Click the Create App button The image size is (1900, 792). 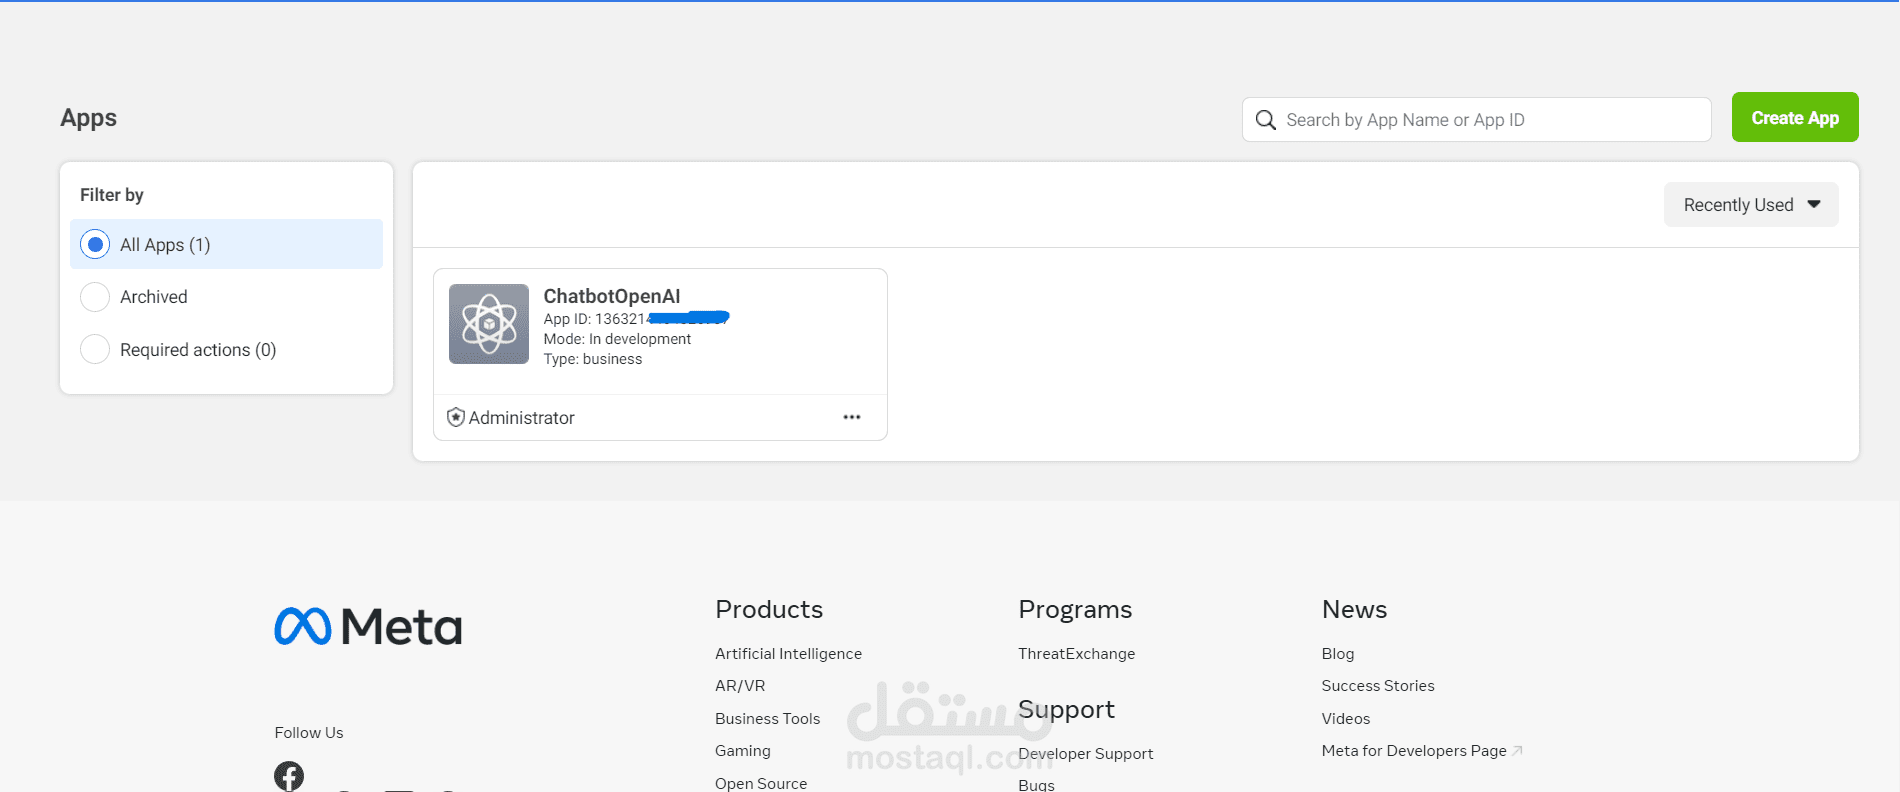[1795, 117]
